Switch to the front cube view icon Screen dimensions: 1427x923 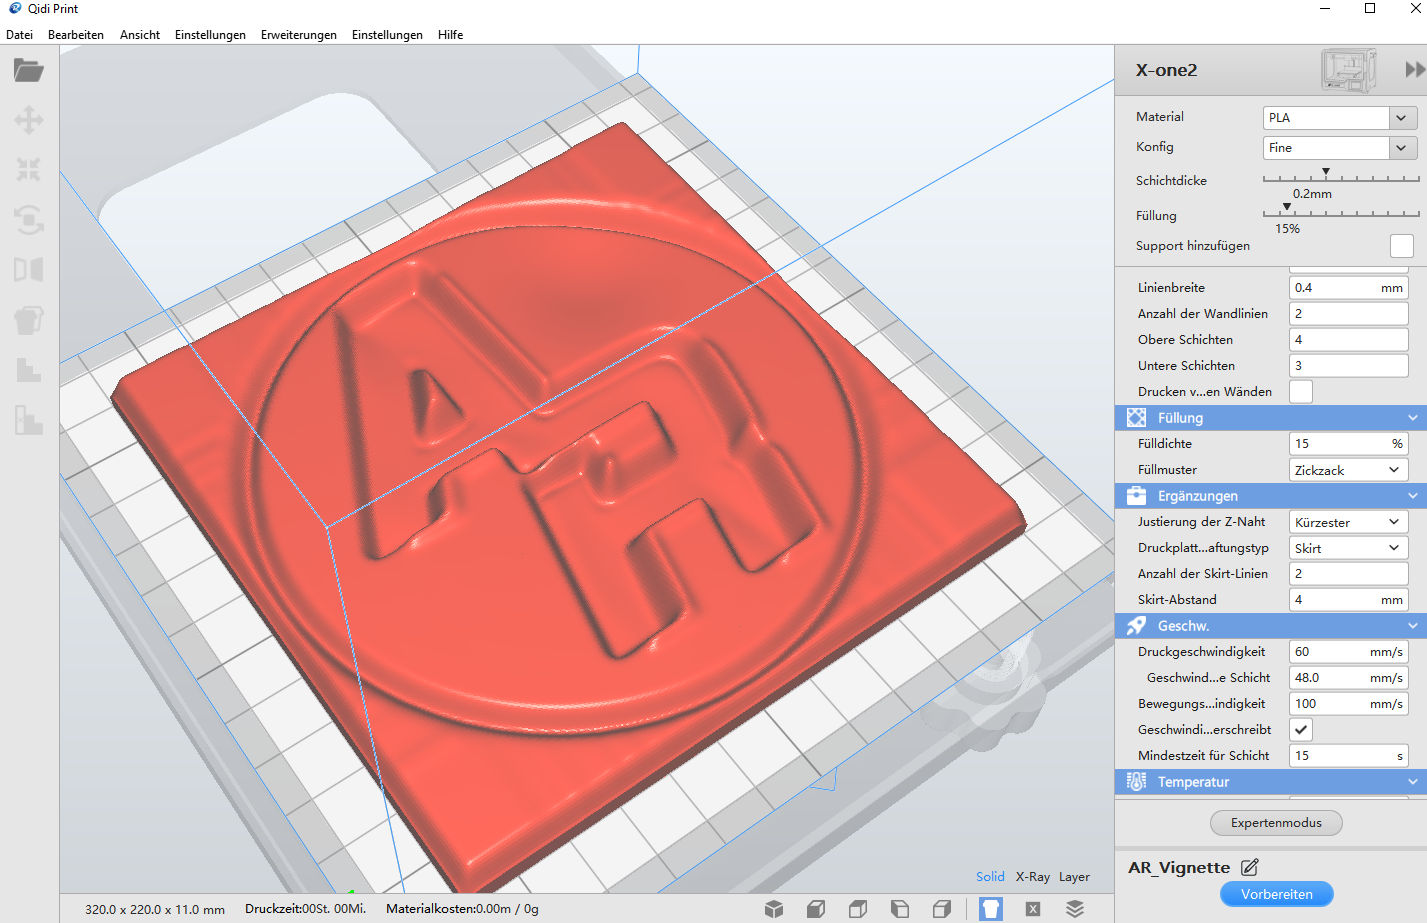(x=816, y=908)
